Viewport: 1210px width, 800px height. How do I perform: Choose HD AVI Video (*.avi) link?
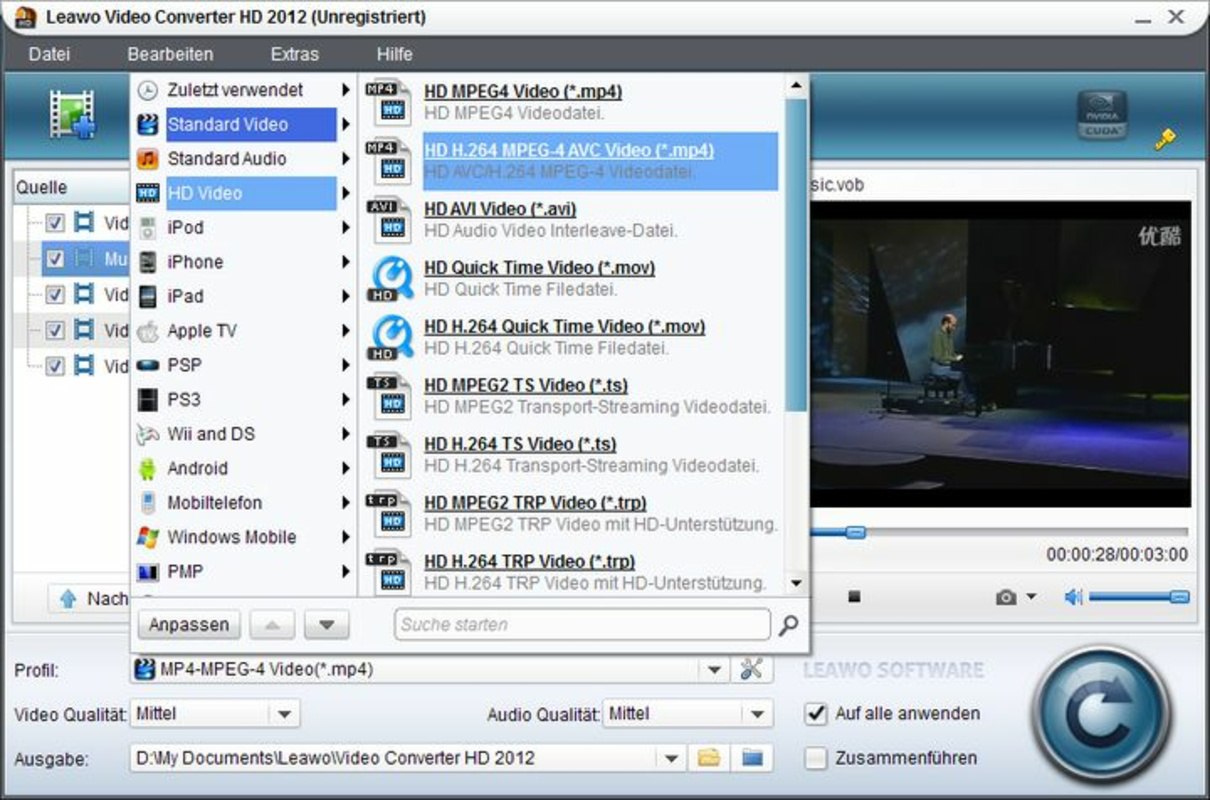500,209
